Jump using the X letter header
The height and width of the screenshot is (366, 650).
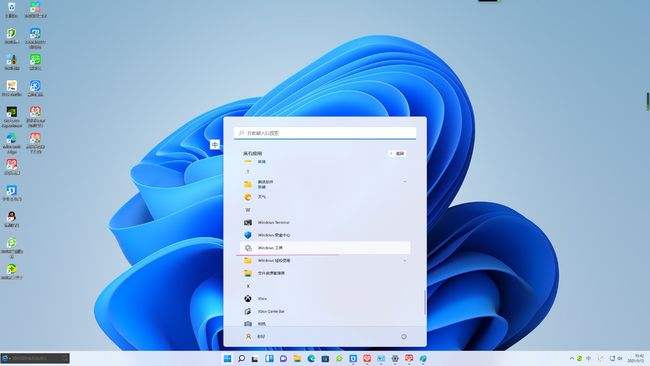coord(248,286)
